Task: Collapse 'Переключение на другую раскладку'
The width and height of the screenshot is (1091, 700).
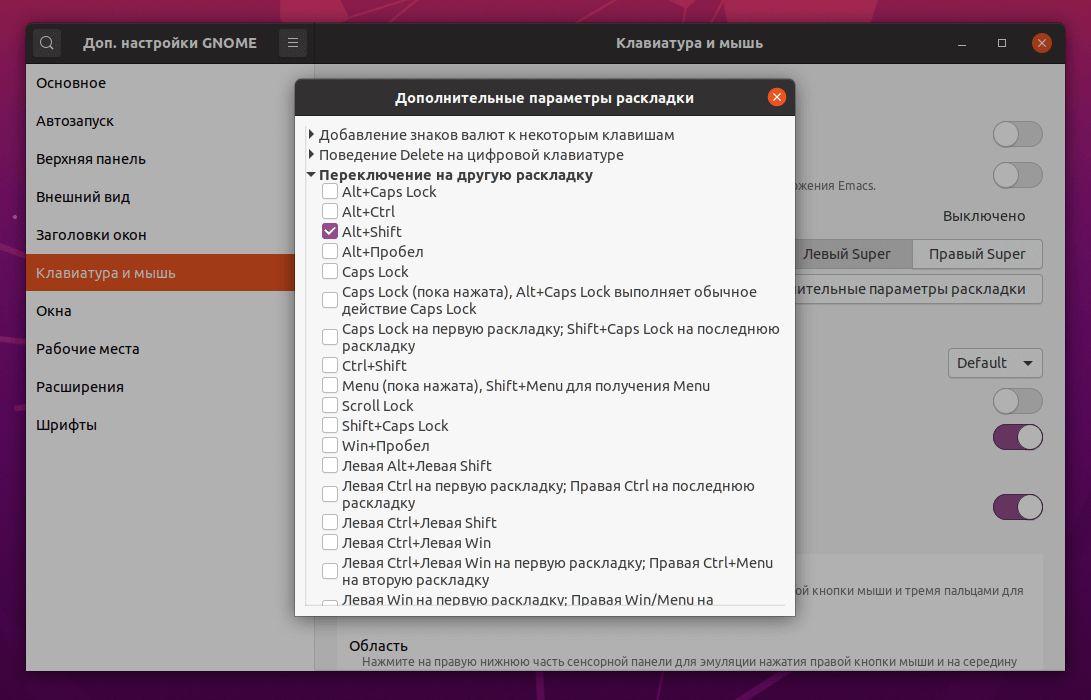Action: 313,174
